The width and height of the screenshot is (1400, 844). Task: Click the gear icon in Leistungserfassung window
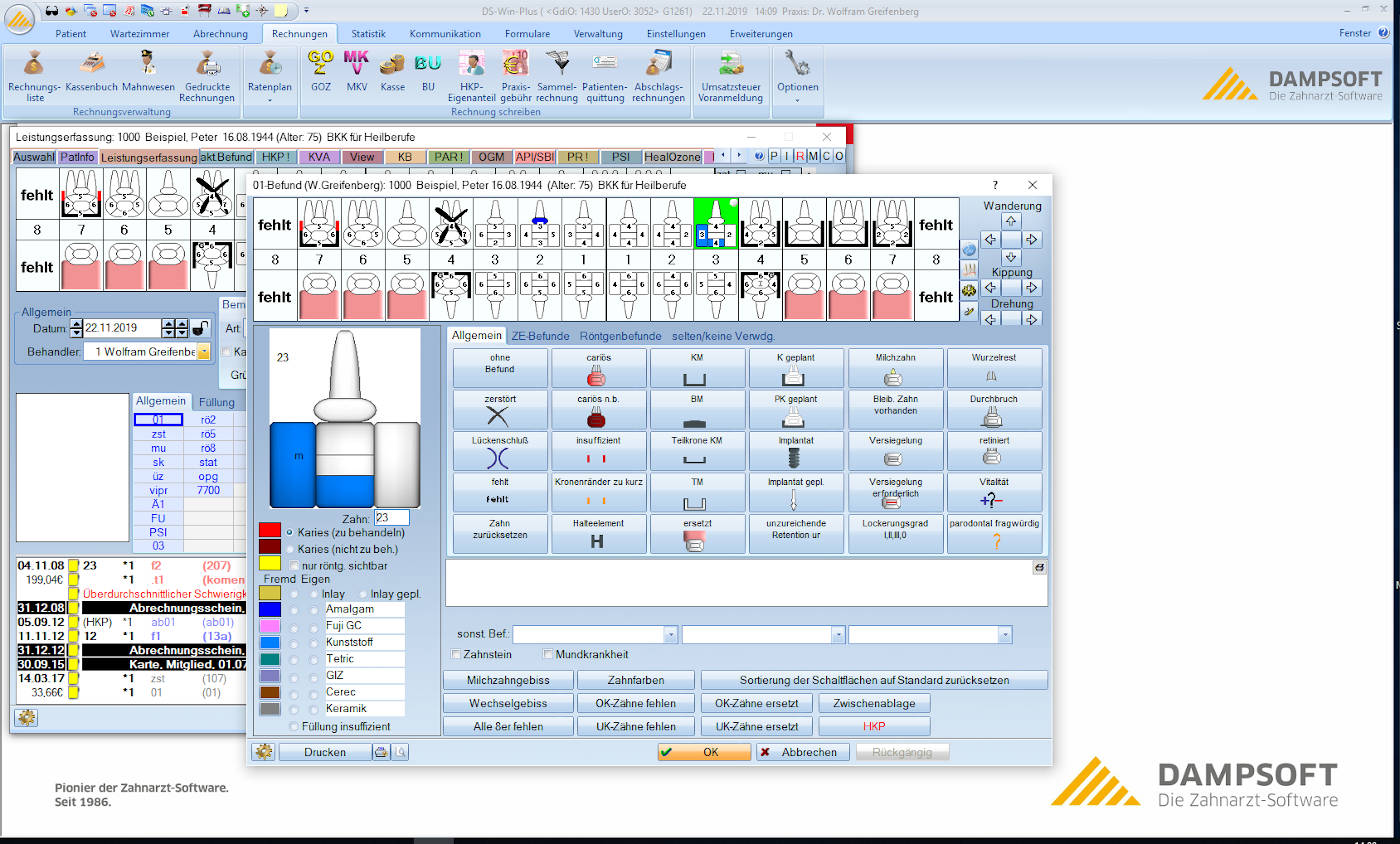26,717
